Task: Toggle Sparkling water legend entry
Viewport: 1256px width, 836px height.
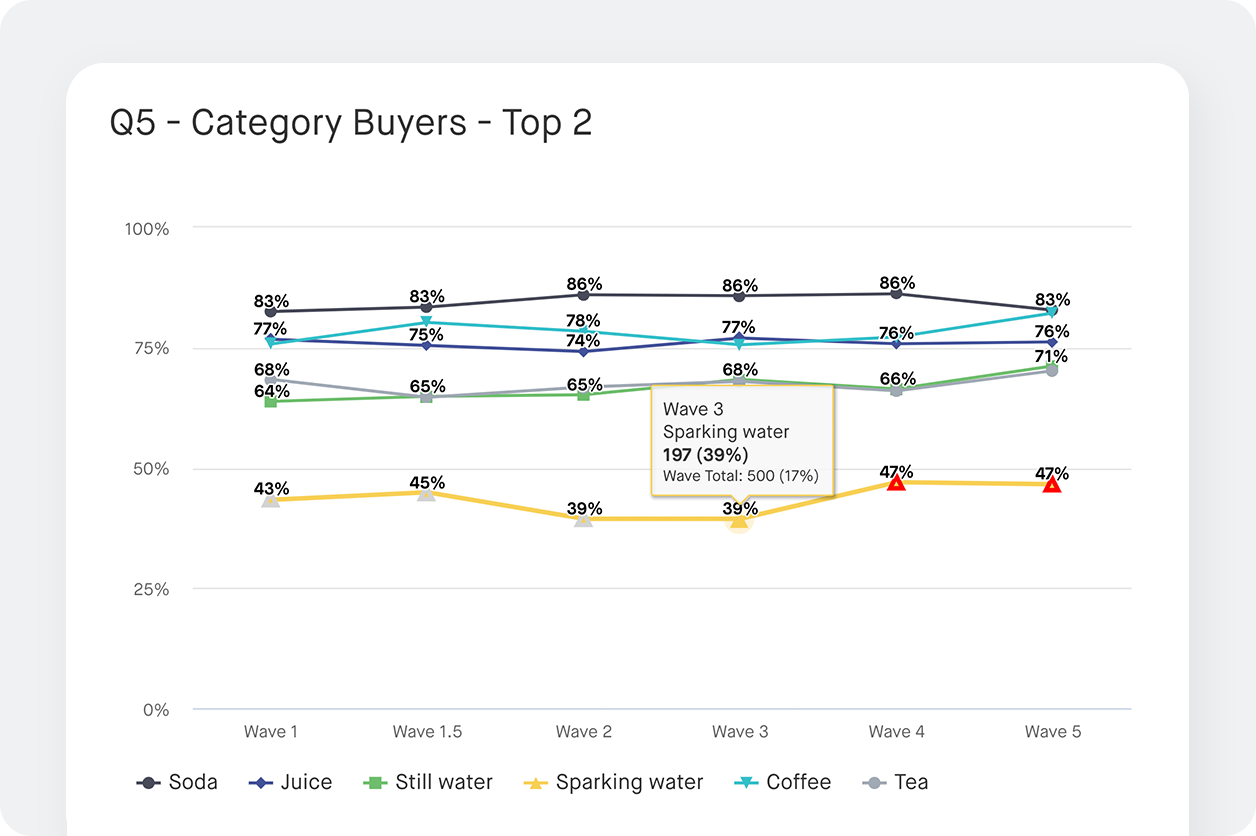Action: point(614,782)
